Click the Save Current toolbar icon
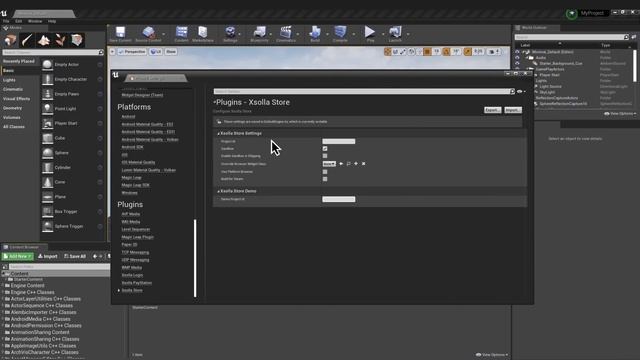 (x=120, y=32)
